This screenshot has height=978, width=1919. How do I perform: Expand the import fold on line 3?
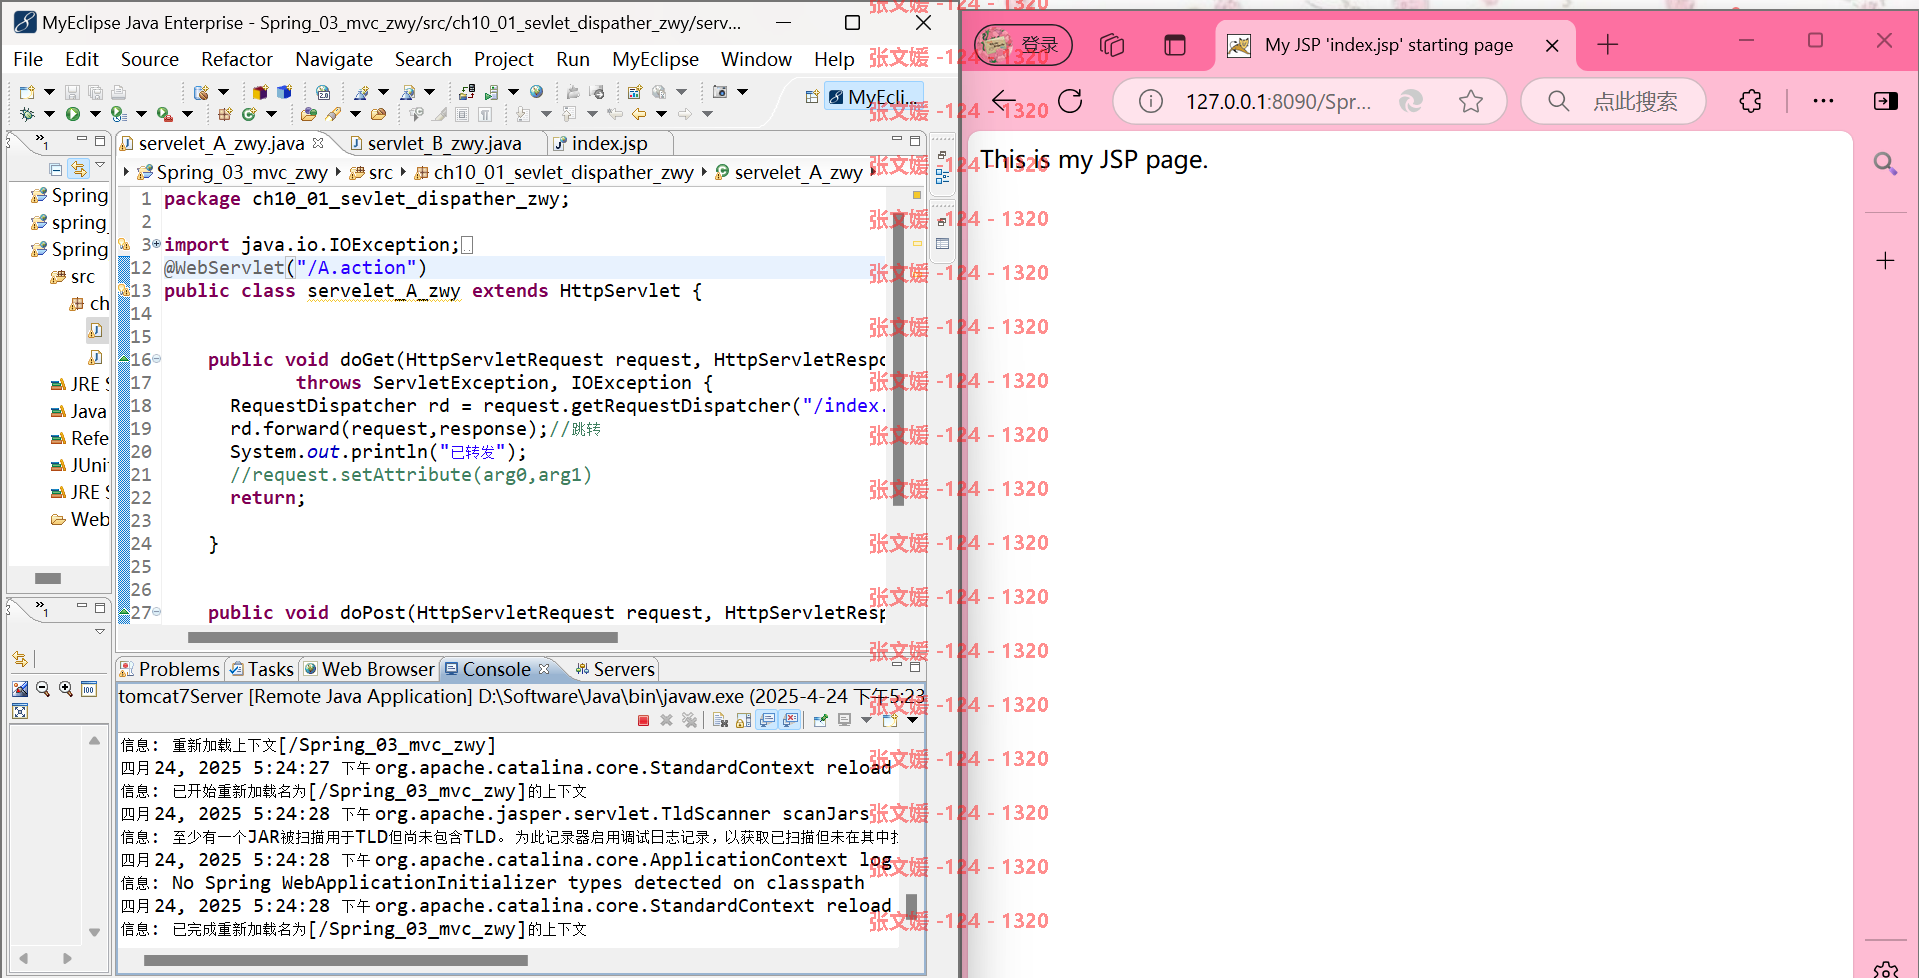tap(157, 244)
